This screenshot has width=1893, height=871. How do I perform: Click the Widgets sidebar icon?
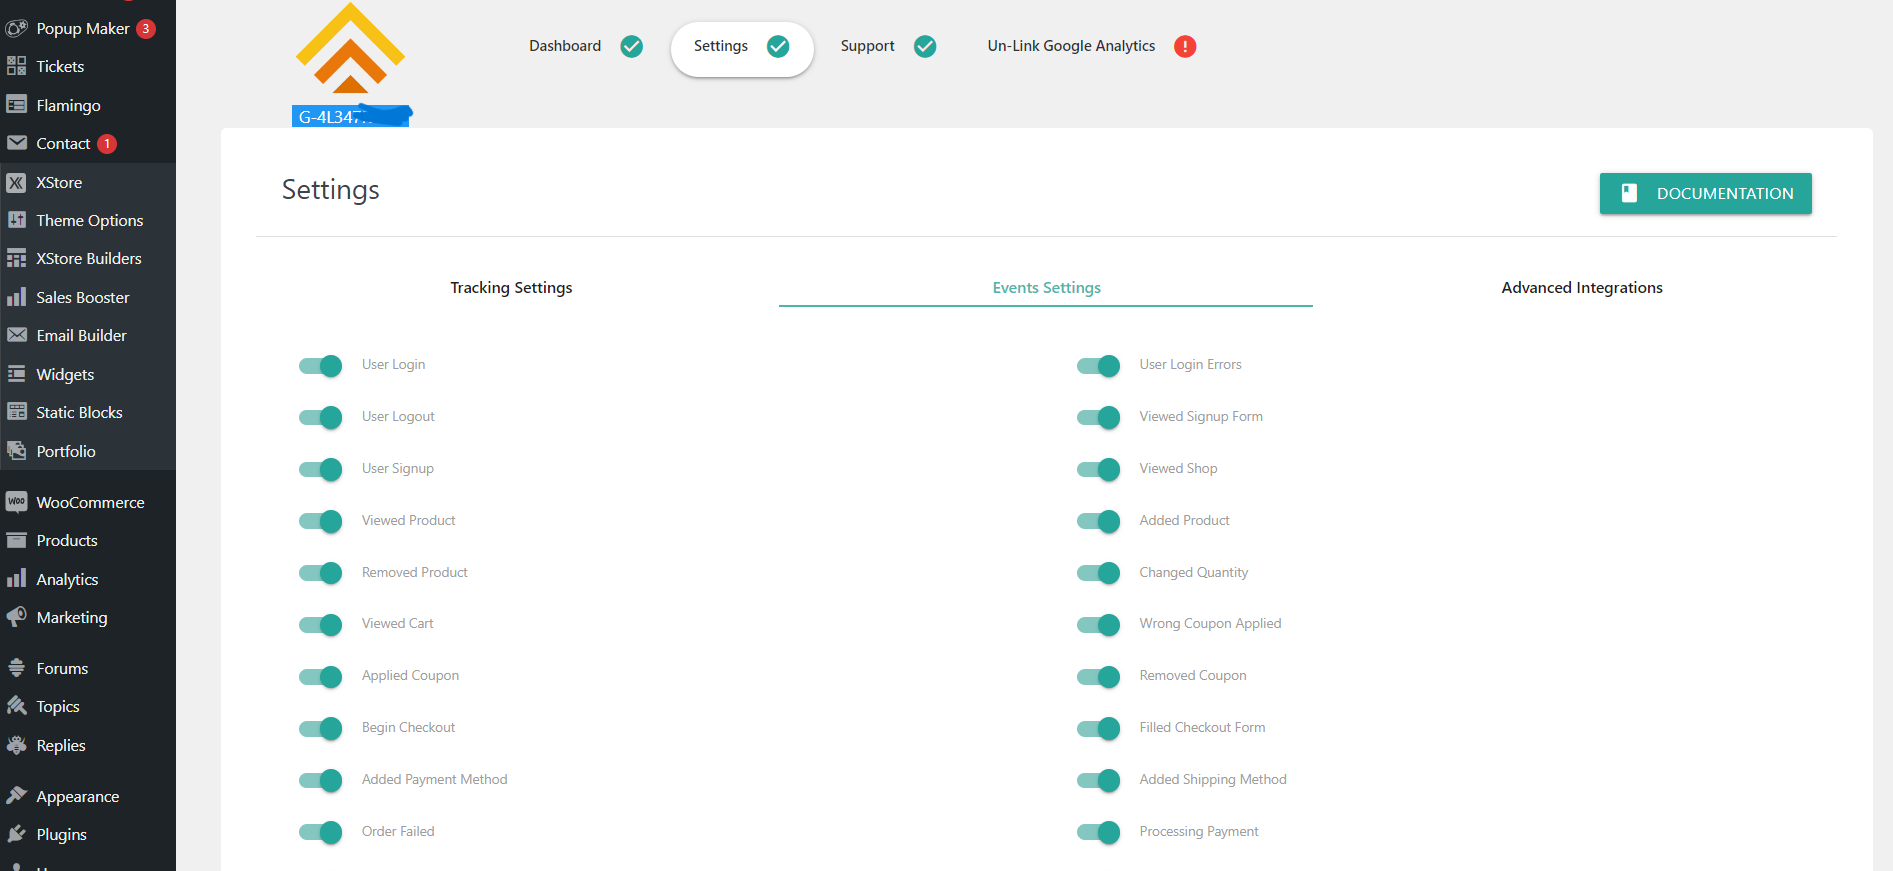(17, 374)
